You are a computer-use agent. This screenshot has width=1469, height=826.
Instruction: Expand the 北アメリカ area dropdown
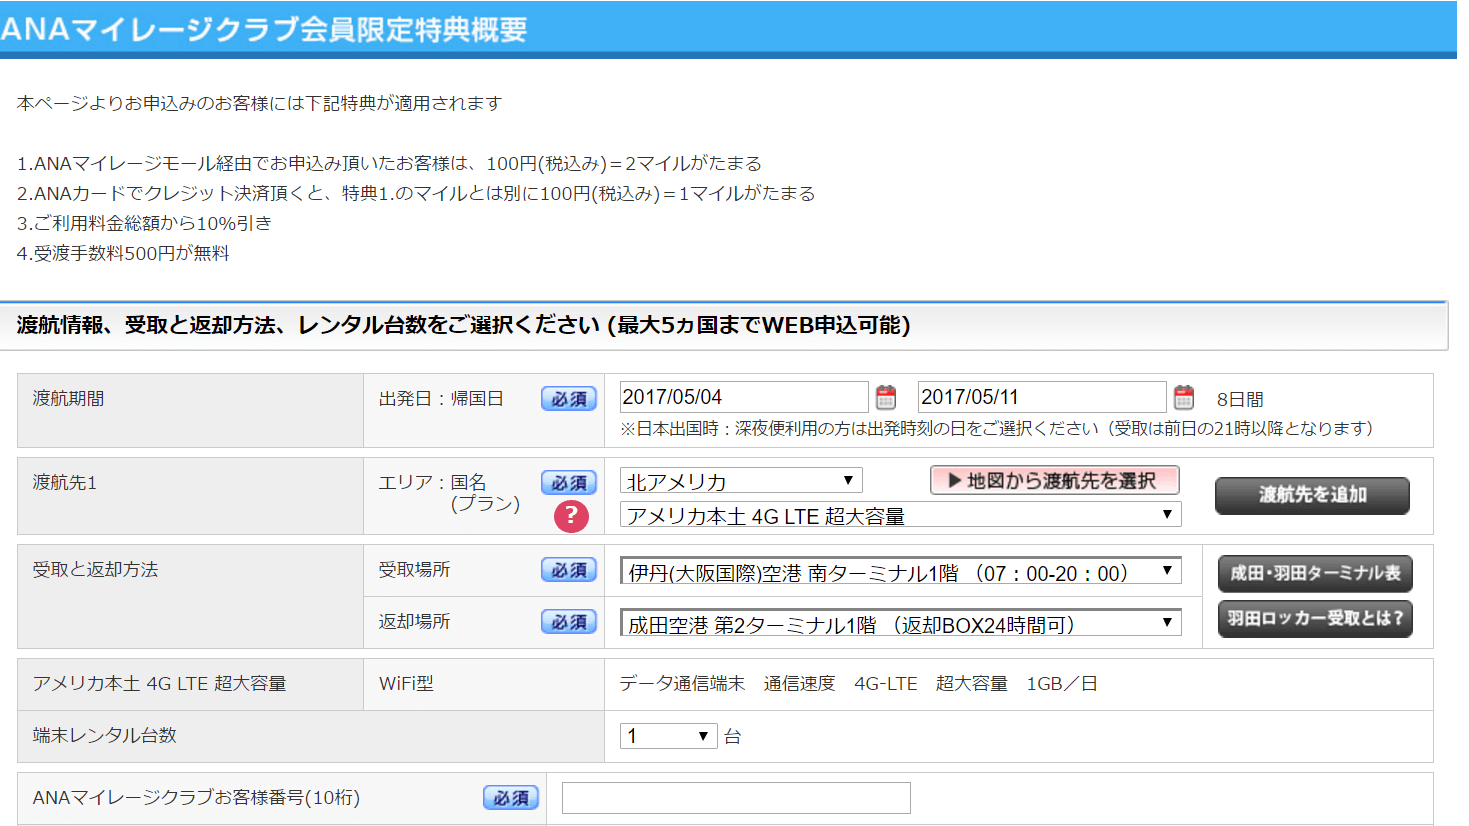[741, 481]
